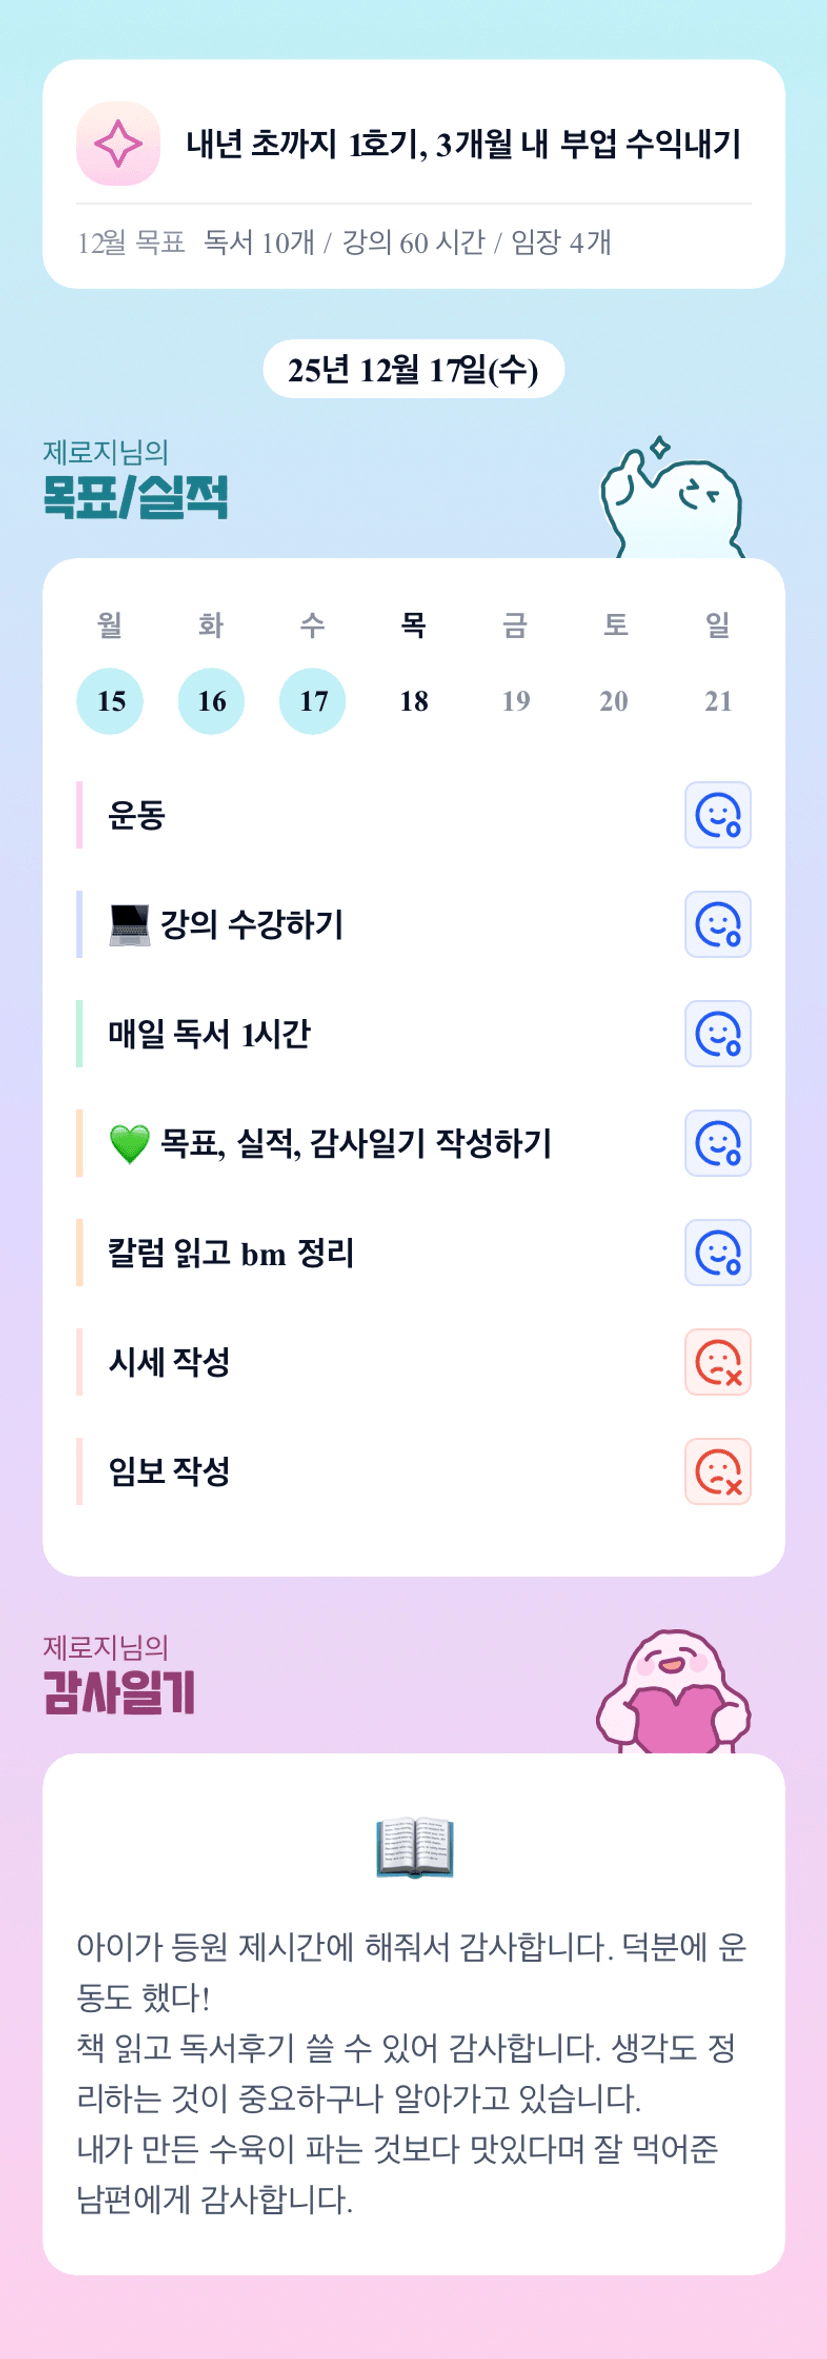Toggle the smiley status for 강의 수강하기
The width and height of the screenshot is (827, 2359).
(x=717, y=925)
